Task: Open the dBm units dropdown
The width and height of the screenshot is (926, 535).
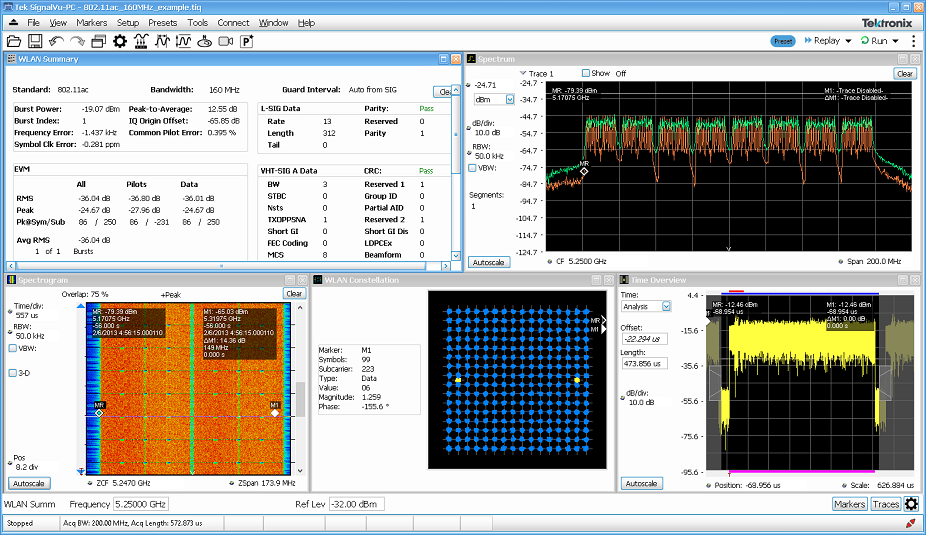Action: tap(509, 100)
